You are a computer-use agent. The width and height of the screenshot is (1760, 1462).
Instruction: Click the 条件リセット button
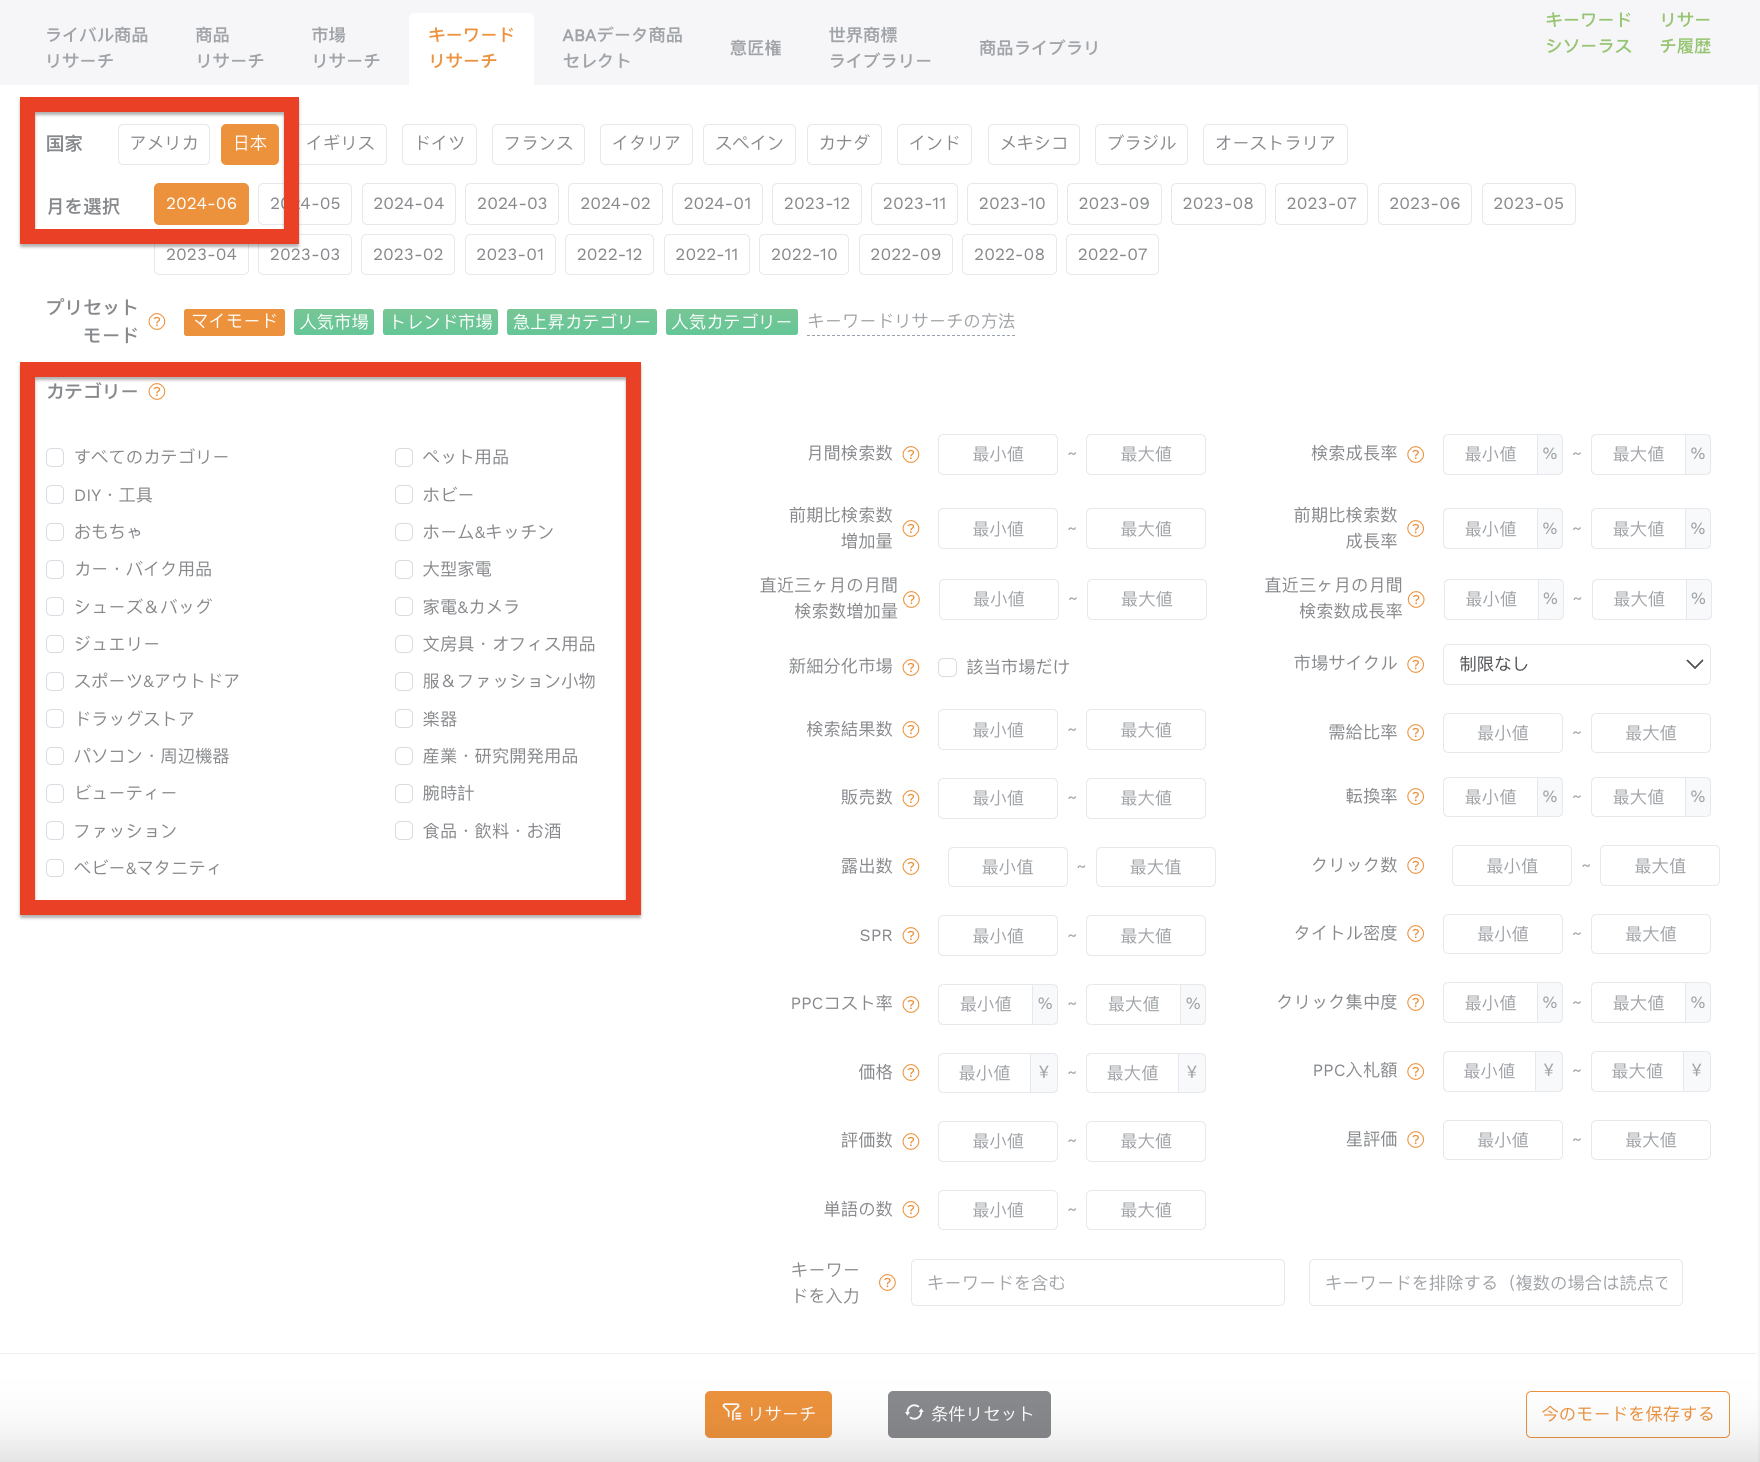pos(969,1414)
